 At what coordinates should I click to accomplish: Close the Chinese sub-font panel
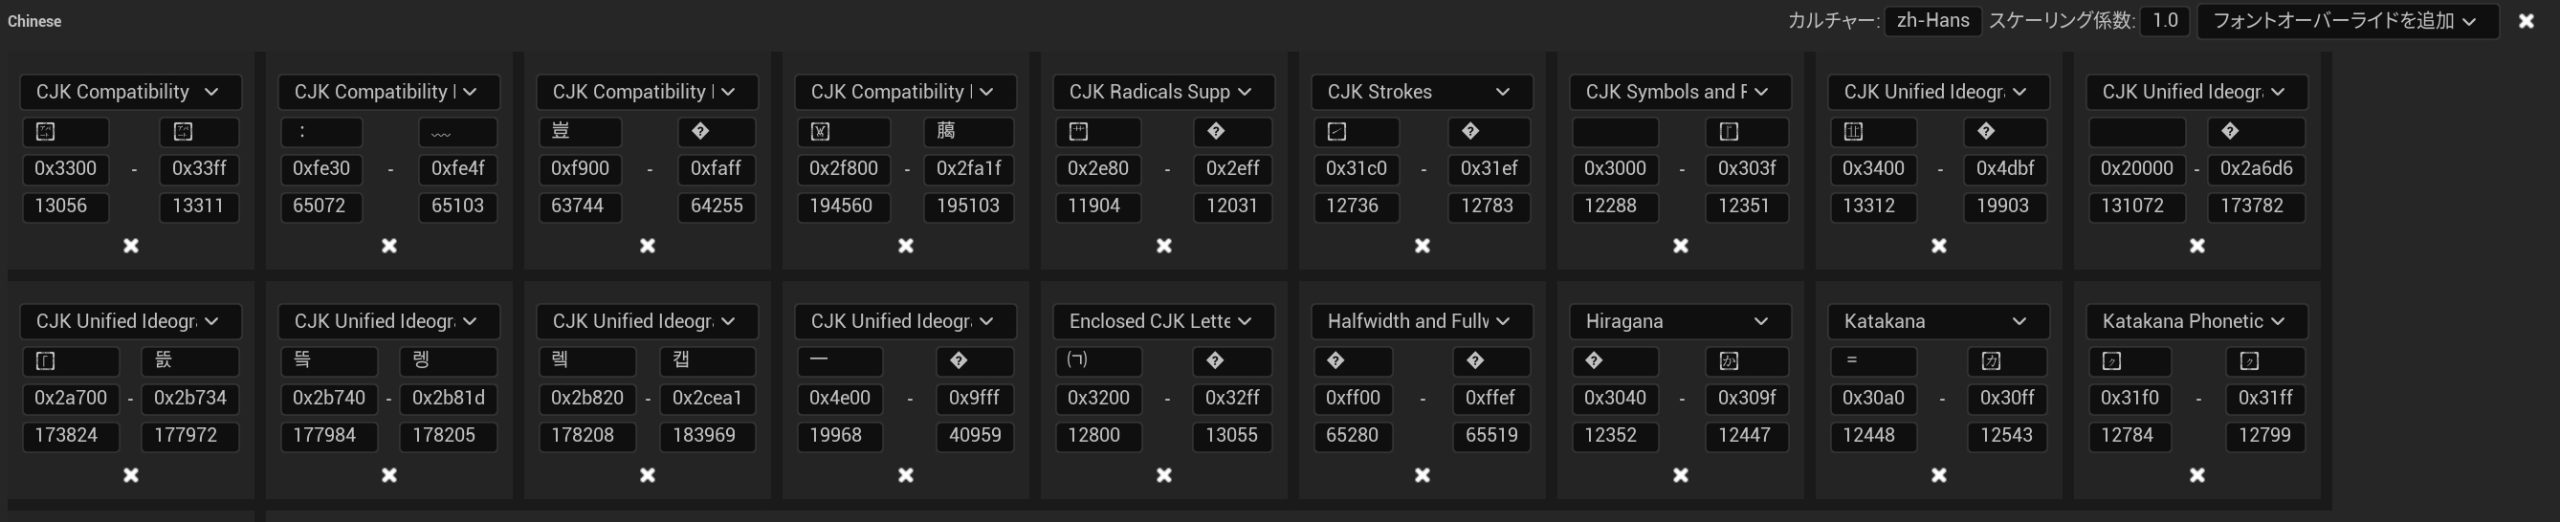[2526, 21]
